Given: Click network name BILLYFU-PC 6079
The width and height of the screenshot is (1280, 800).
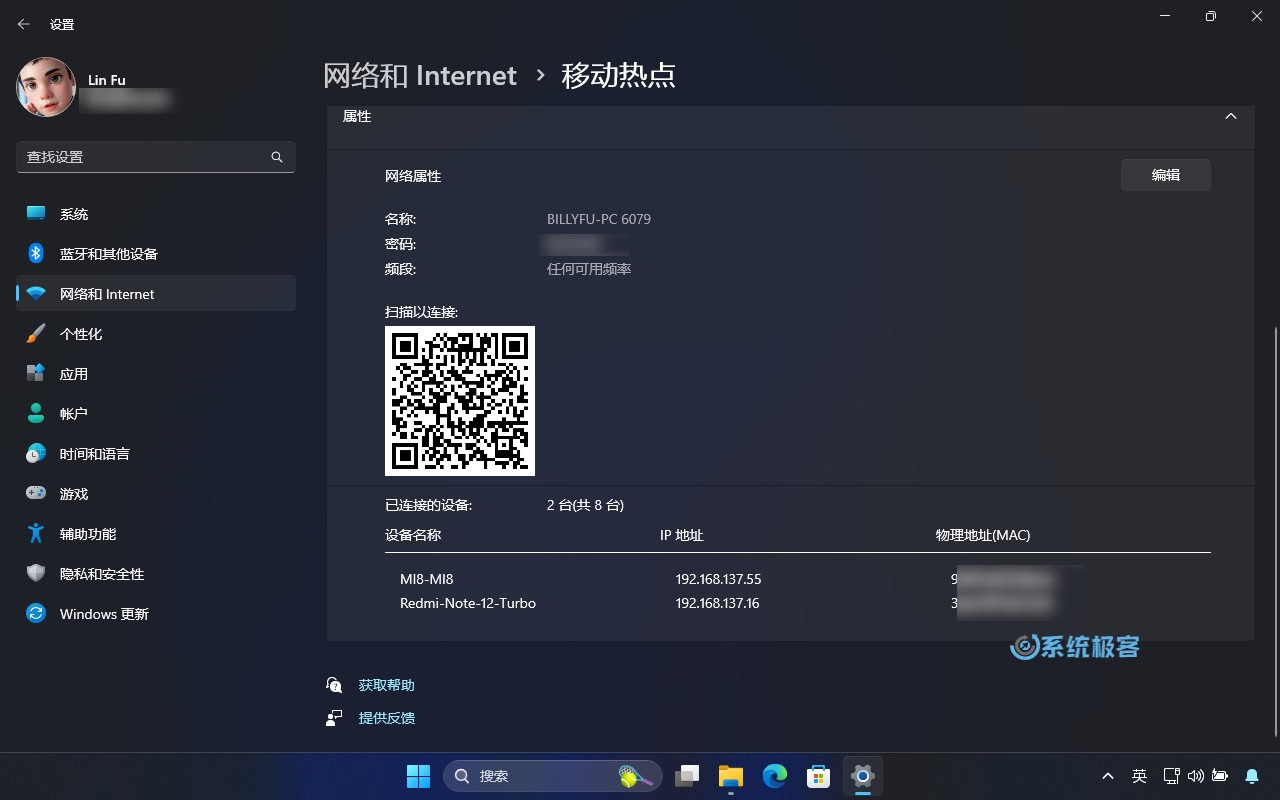Looking at the screenshot, I should (x=599, y=219).
